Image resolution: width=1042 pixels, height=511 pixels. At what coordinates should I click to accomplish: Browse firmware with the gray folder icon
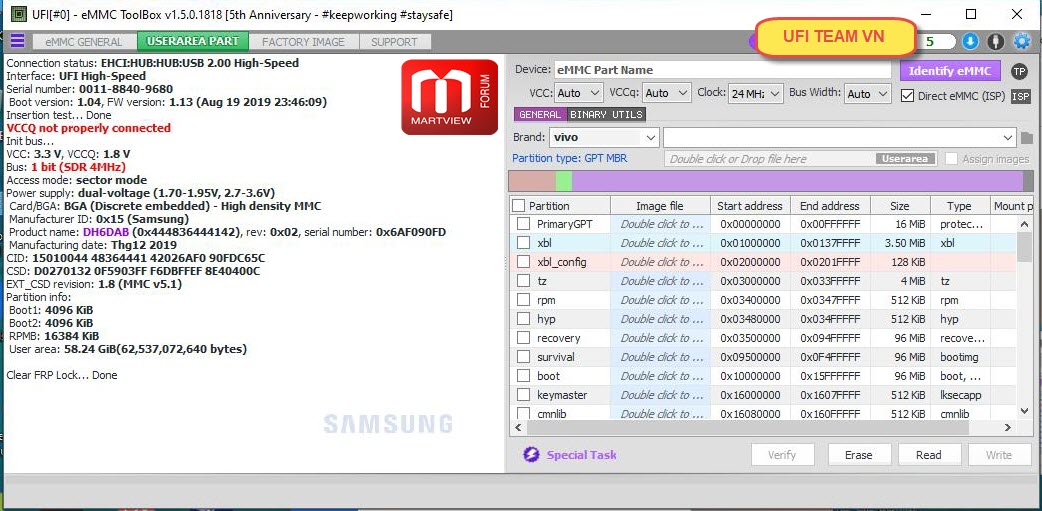1027,138
